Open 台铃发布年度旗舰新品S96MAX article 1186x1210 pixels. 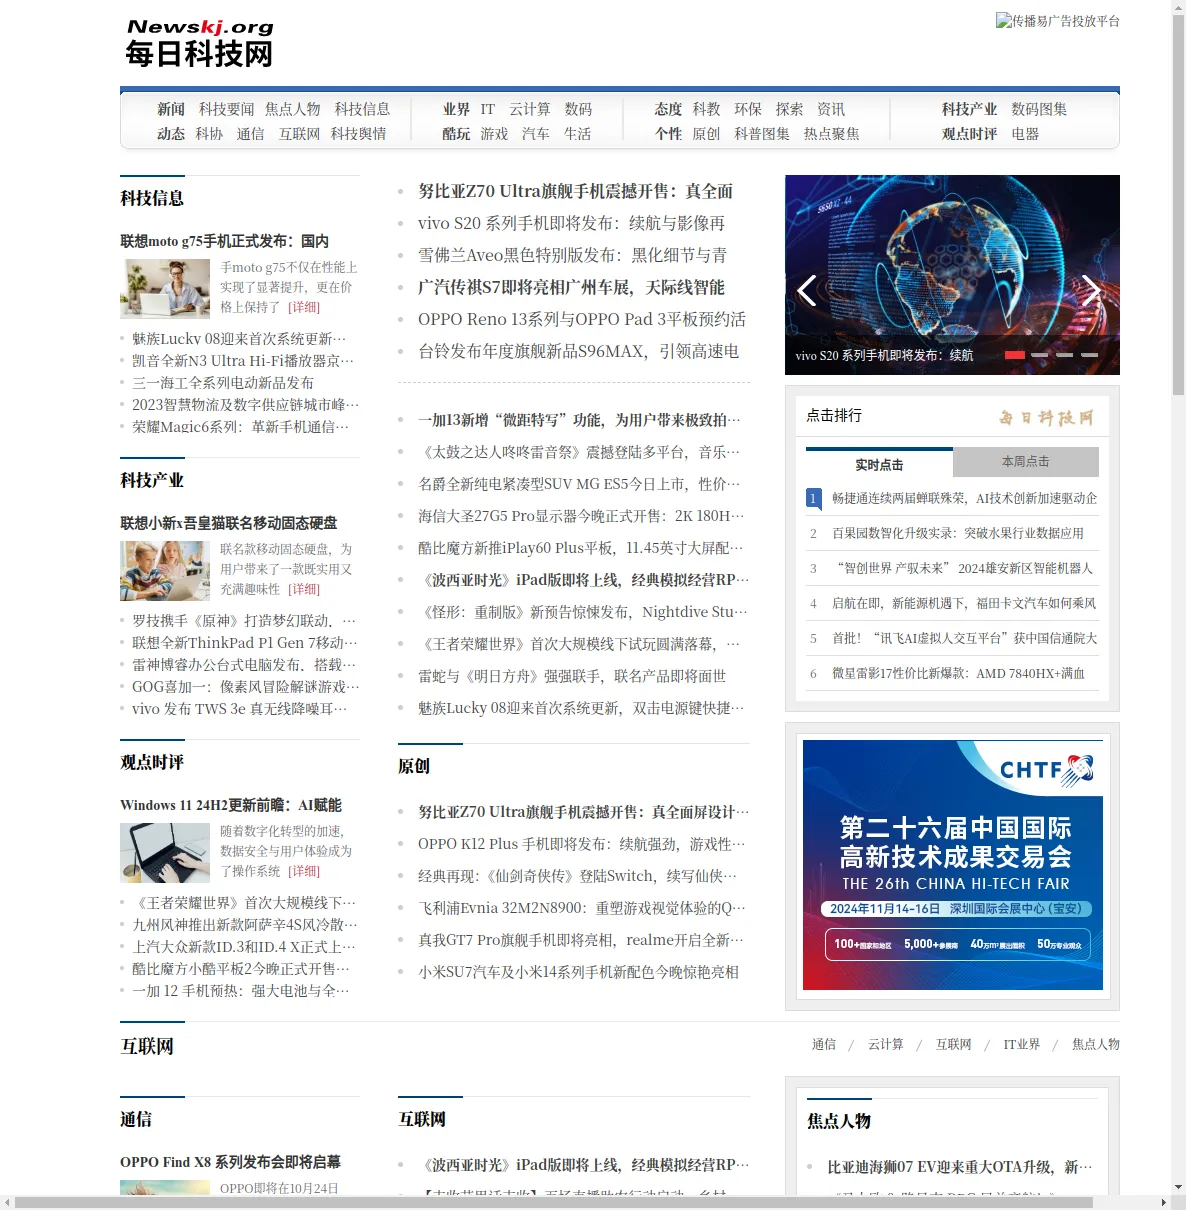click(579, 351)
